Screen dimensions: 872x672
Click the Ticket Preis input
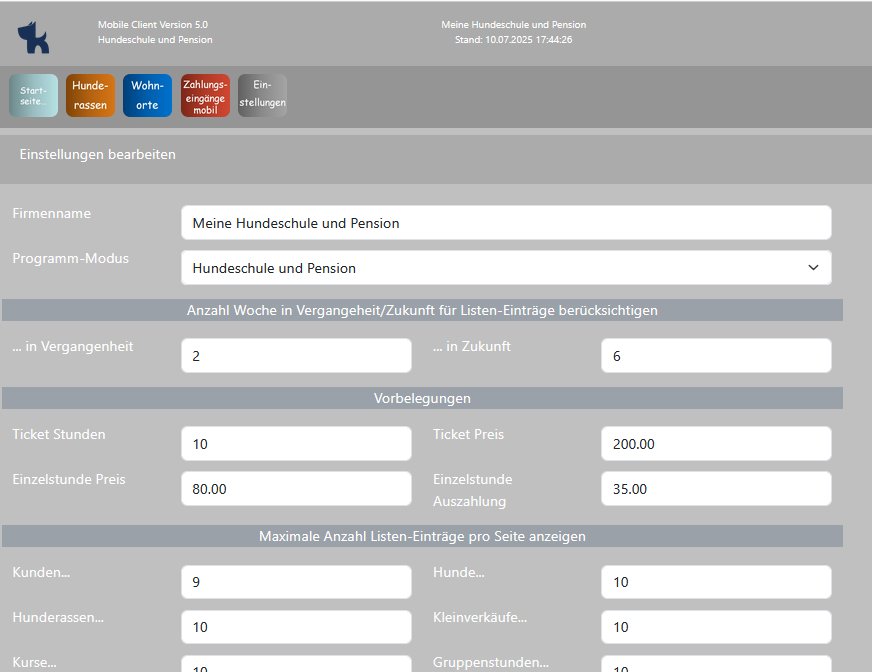[715, 444]
